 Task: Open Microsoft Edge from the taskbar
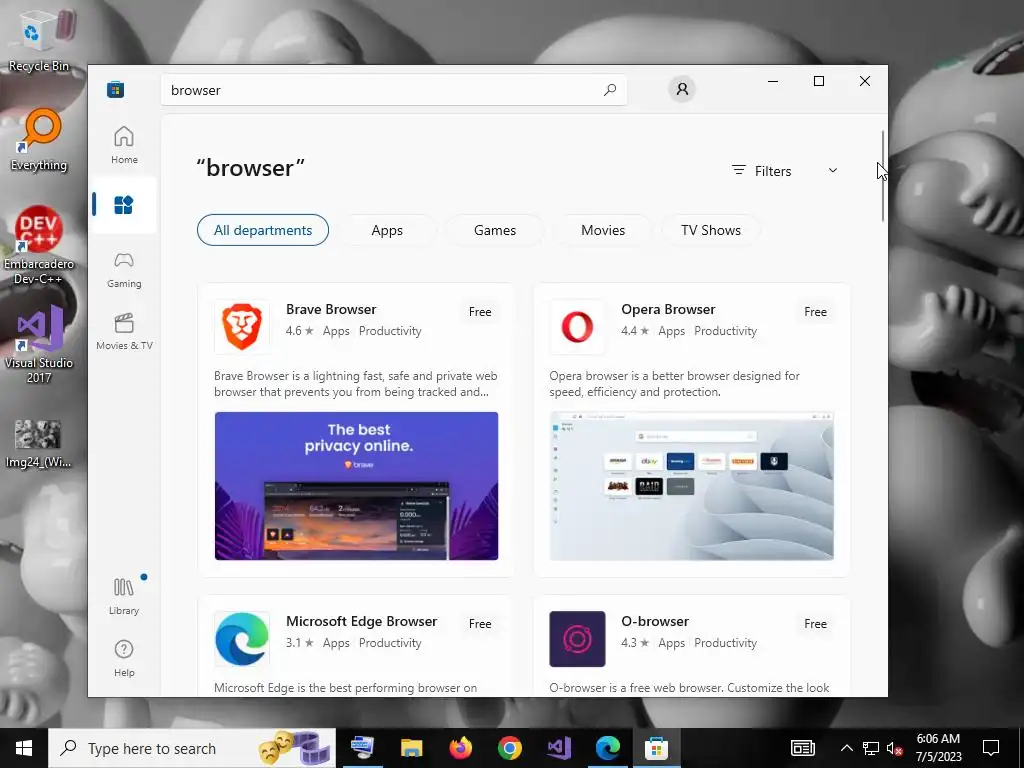tap(607, 748)
